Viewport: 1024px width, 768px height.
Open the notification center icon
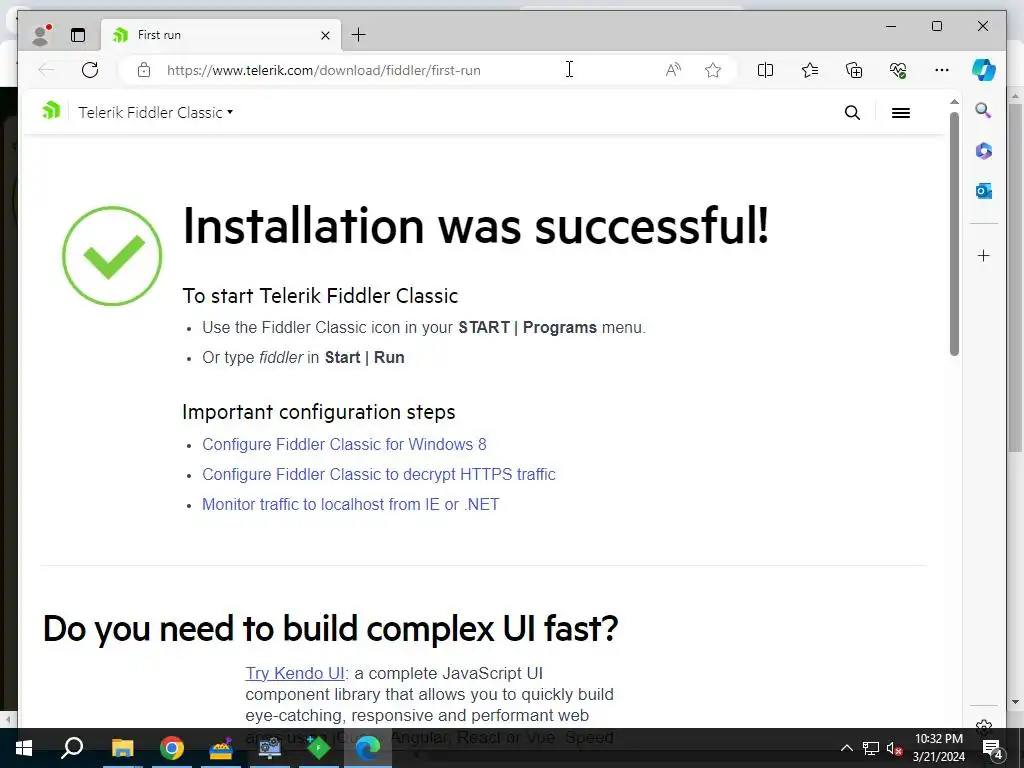tap(993, 749)
